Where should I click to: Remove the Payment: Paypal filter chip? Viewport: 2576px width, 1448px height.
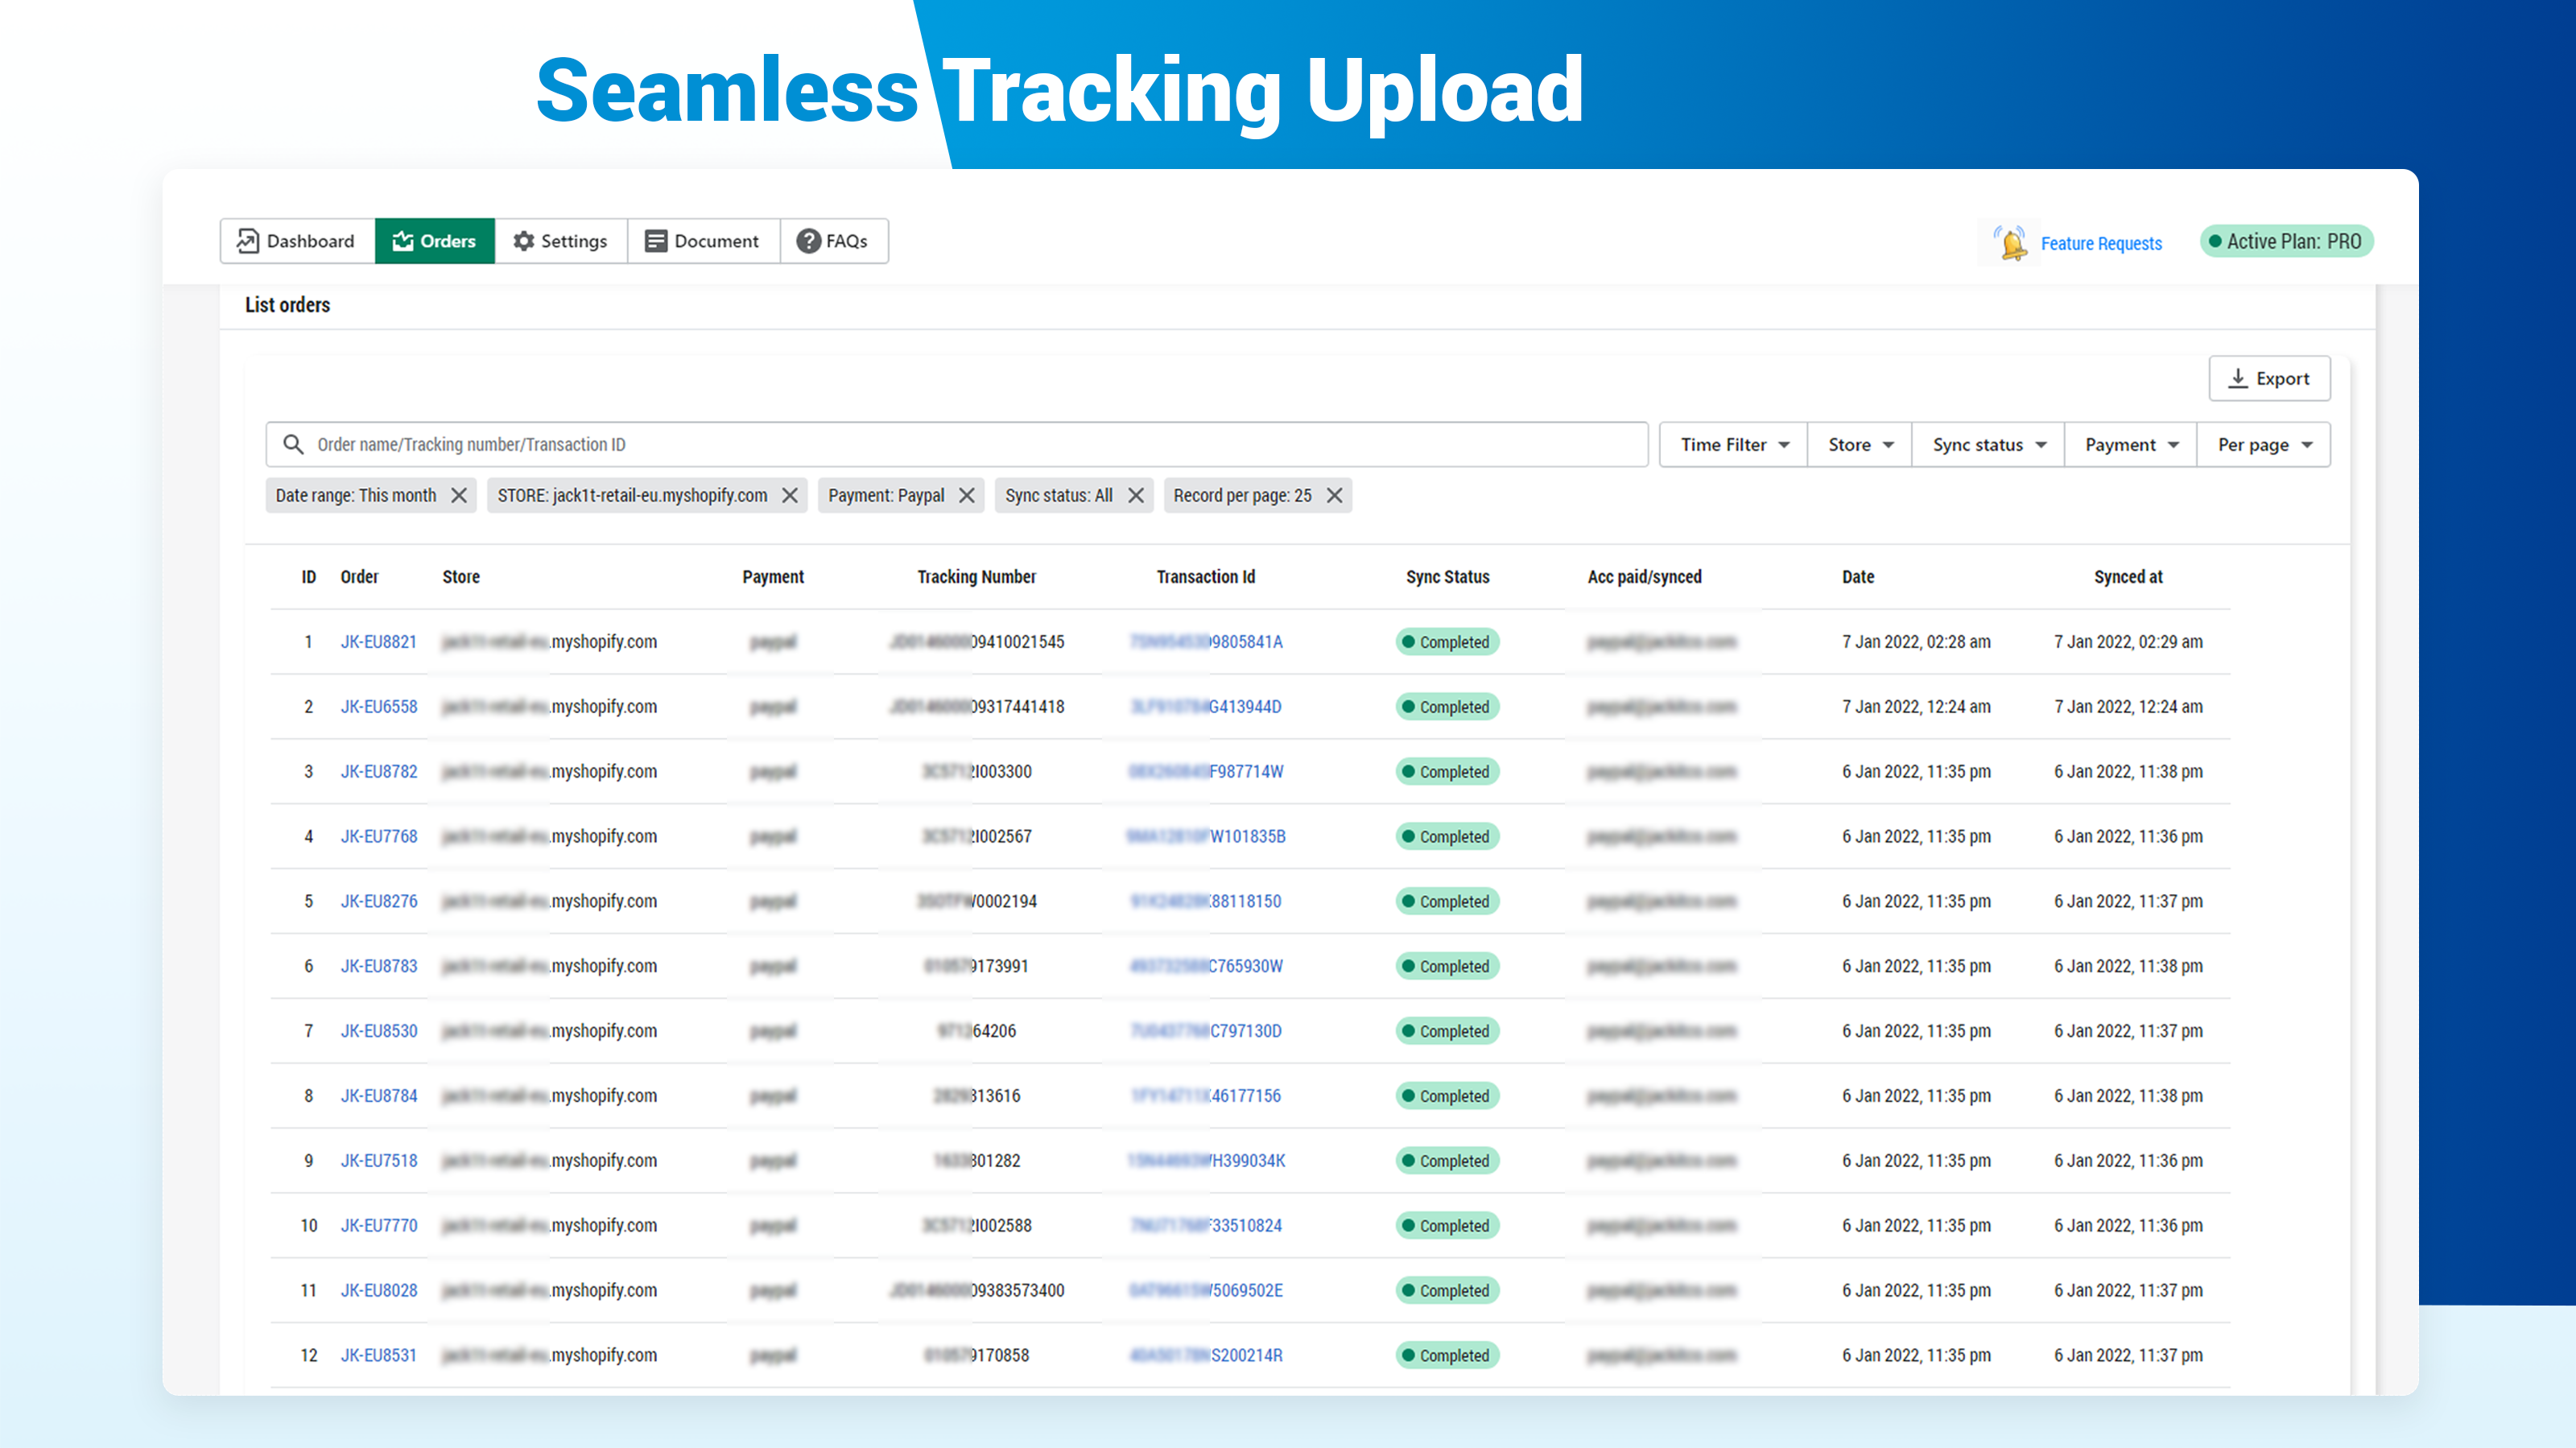click(966, 495)
